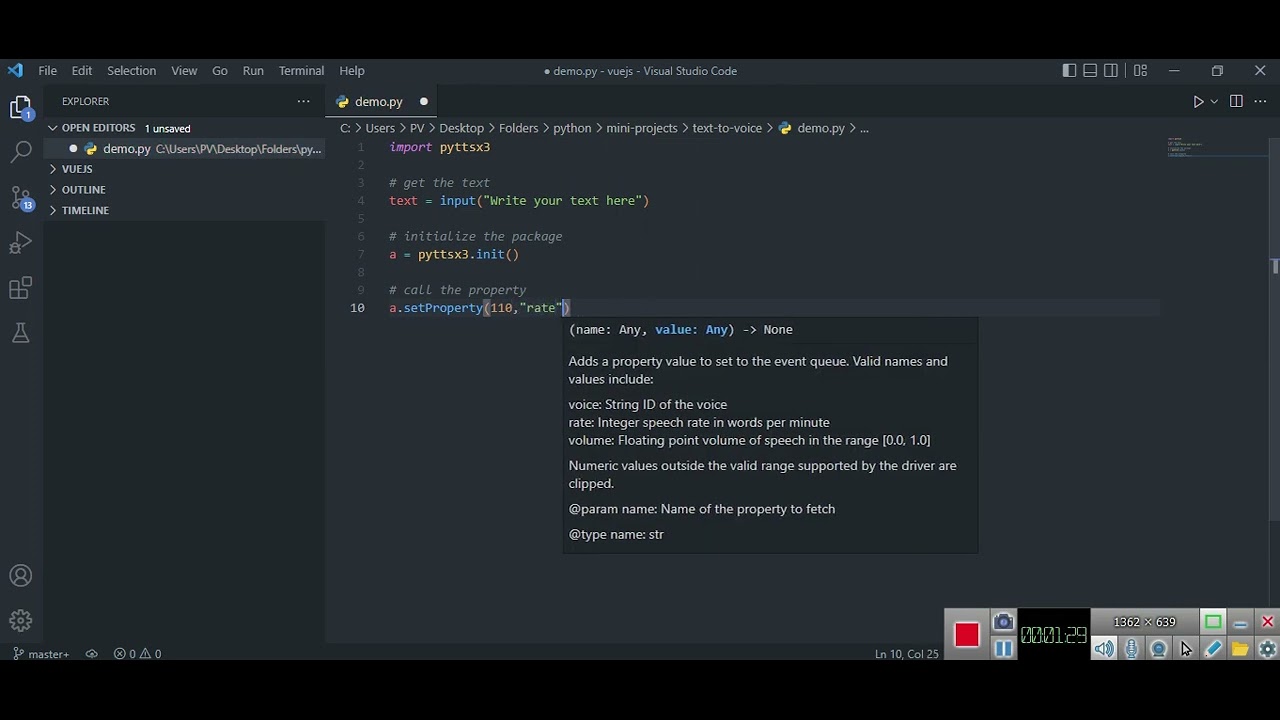Select the green region rectangle in recorder

1213,622
